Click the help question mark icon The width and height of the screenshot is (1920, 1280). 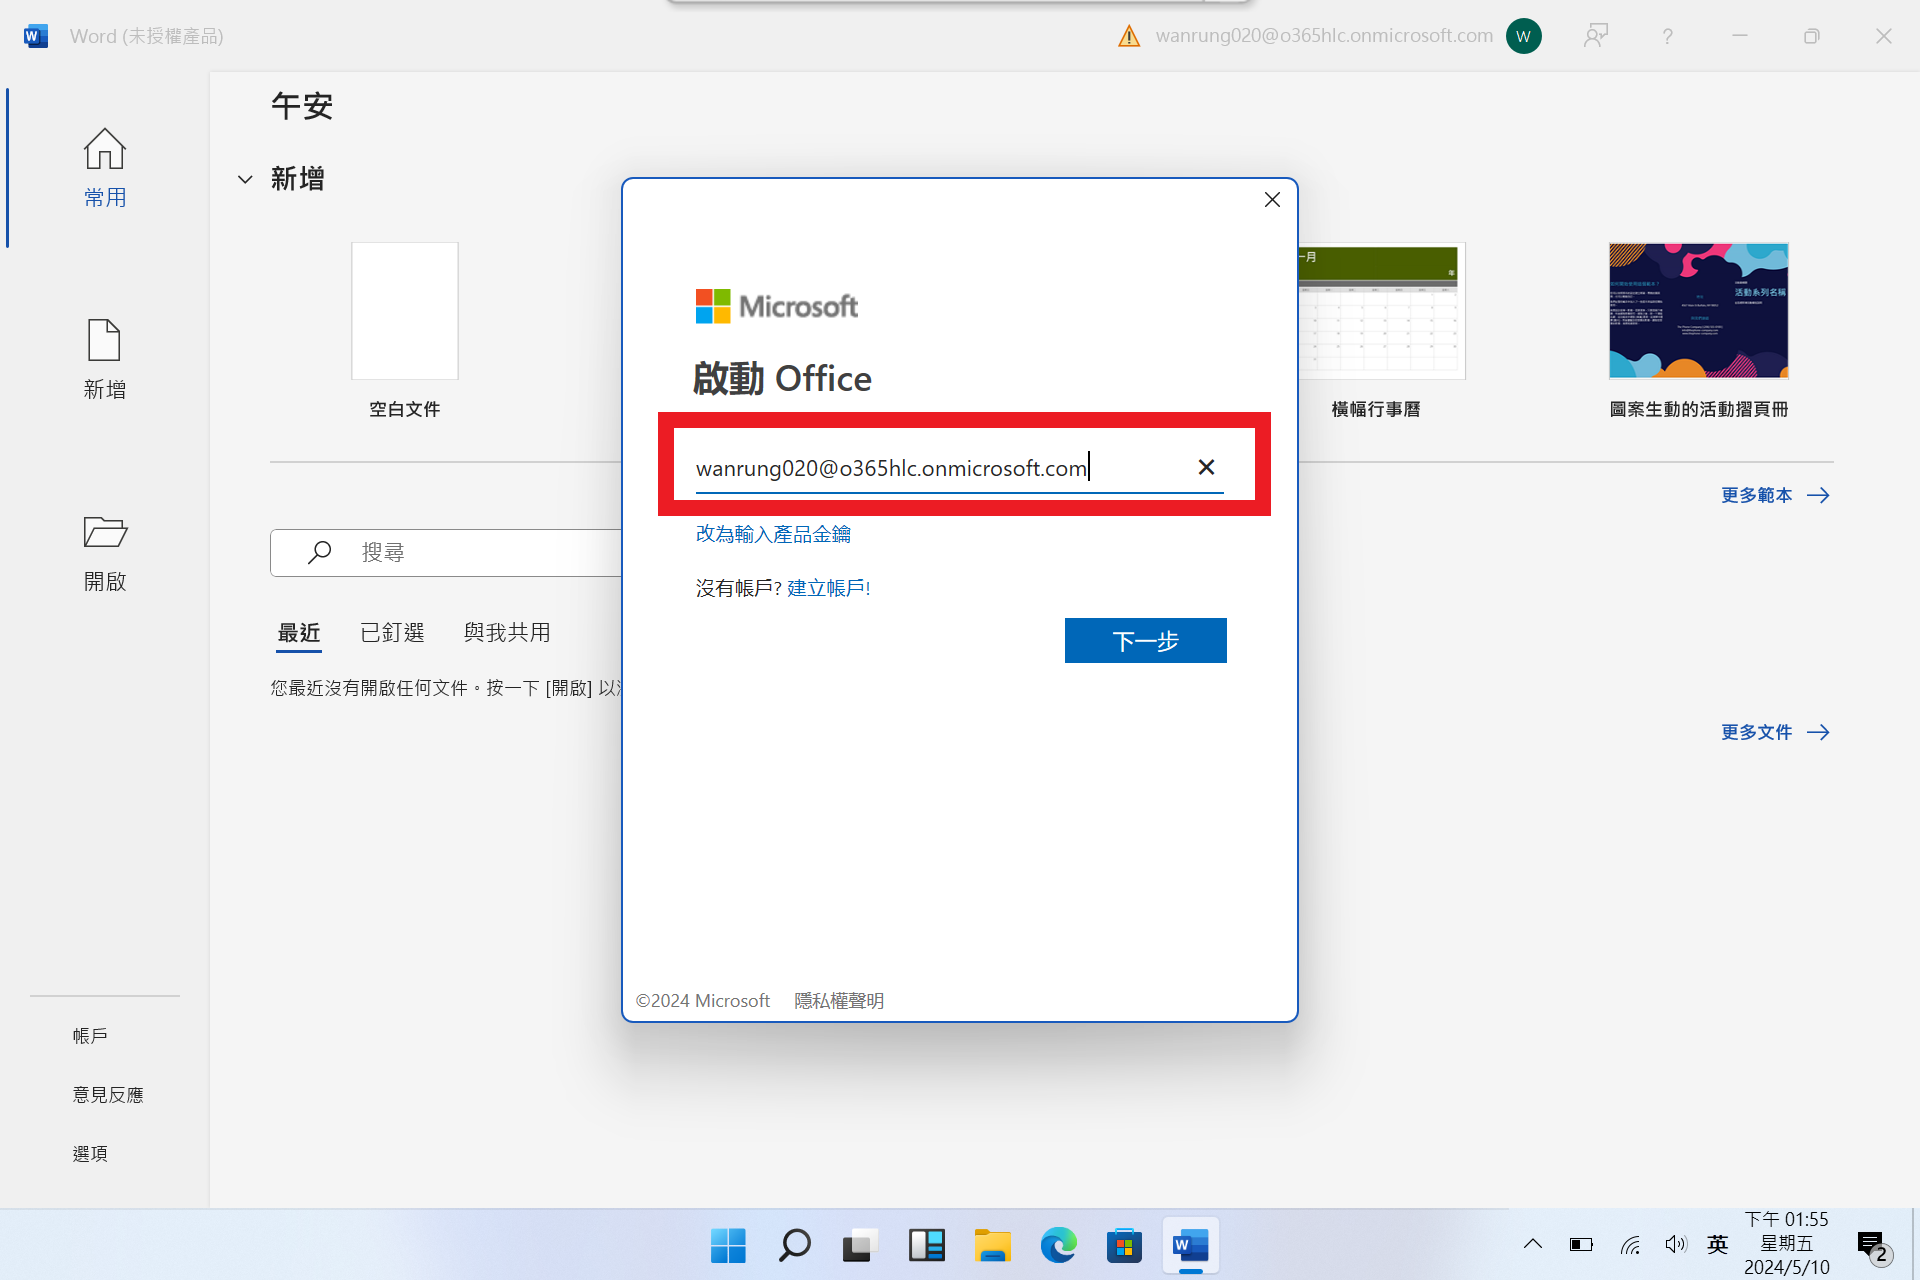(x=1667, y=37)
